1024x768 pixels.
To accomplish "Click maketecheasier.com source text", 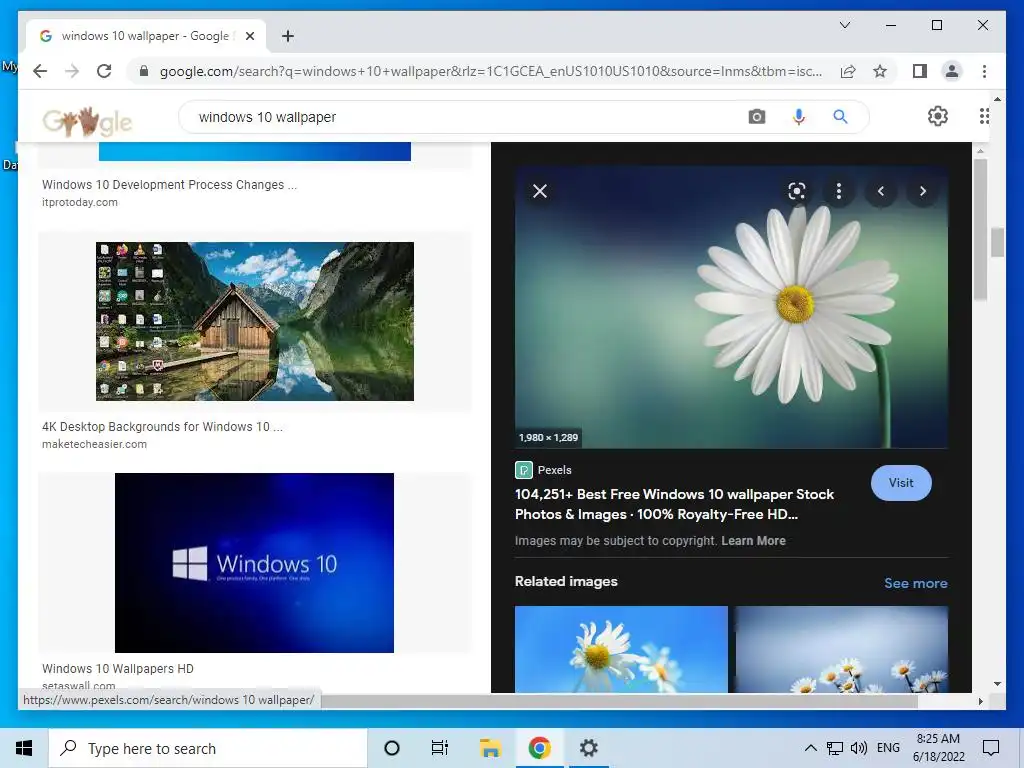I will click(x=95, y=444).
